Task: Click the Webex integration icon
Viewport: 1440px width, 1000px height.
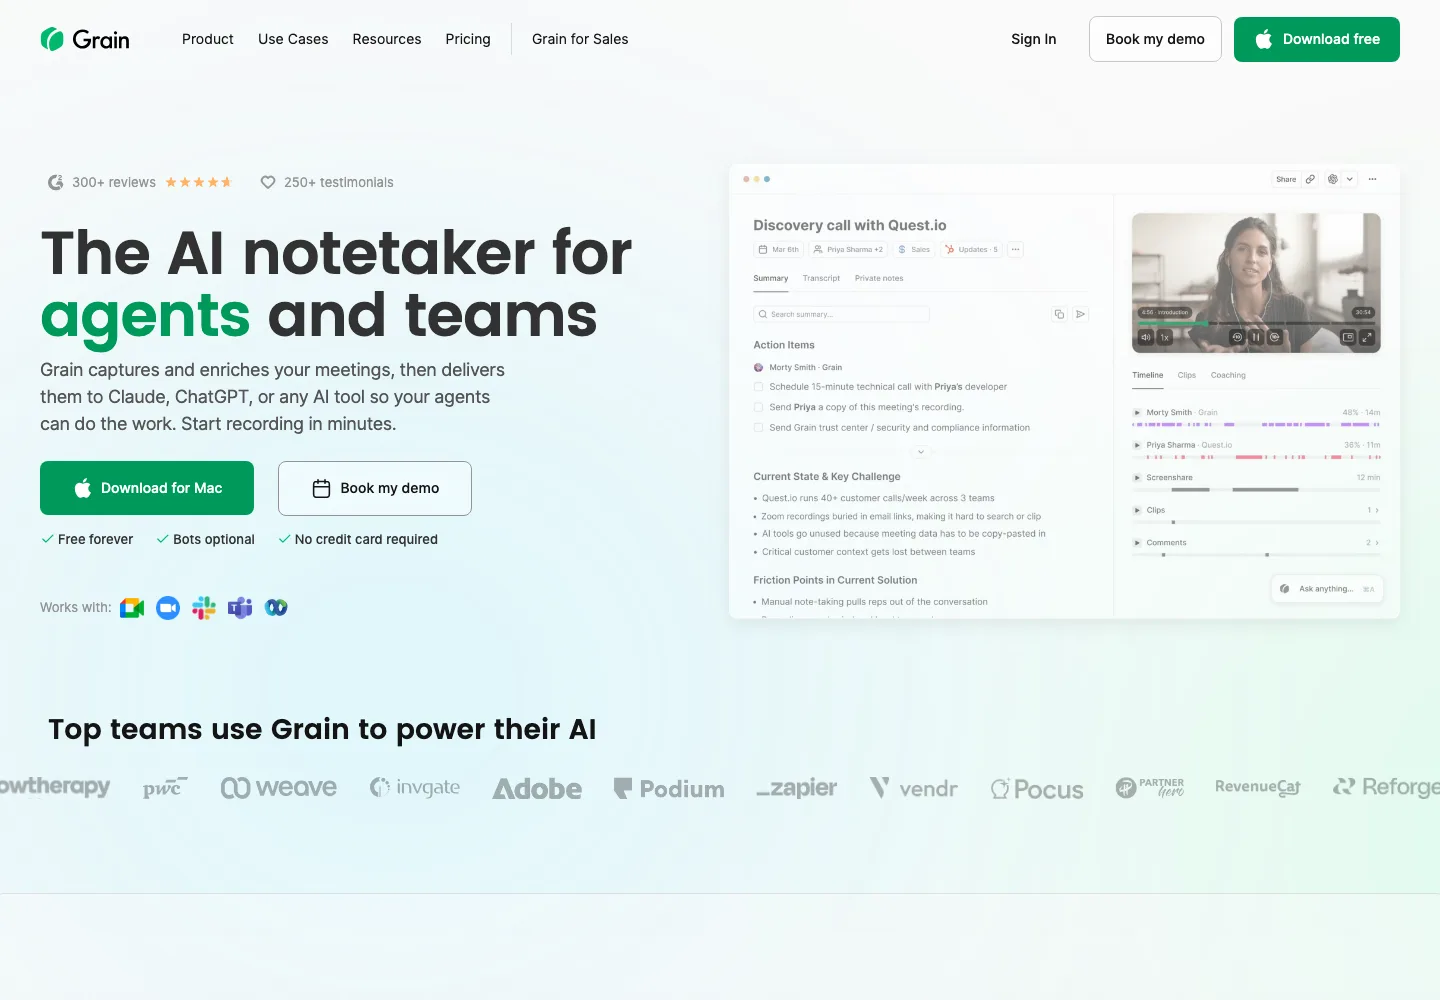Action: click(276, 608)
